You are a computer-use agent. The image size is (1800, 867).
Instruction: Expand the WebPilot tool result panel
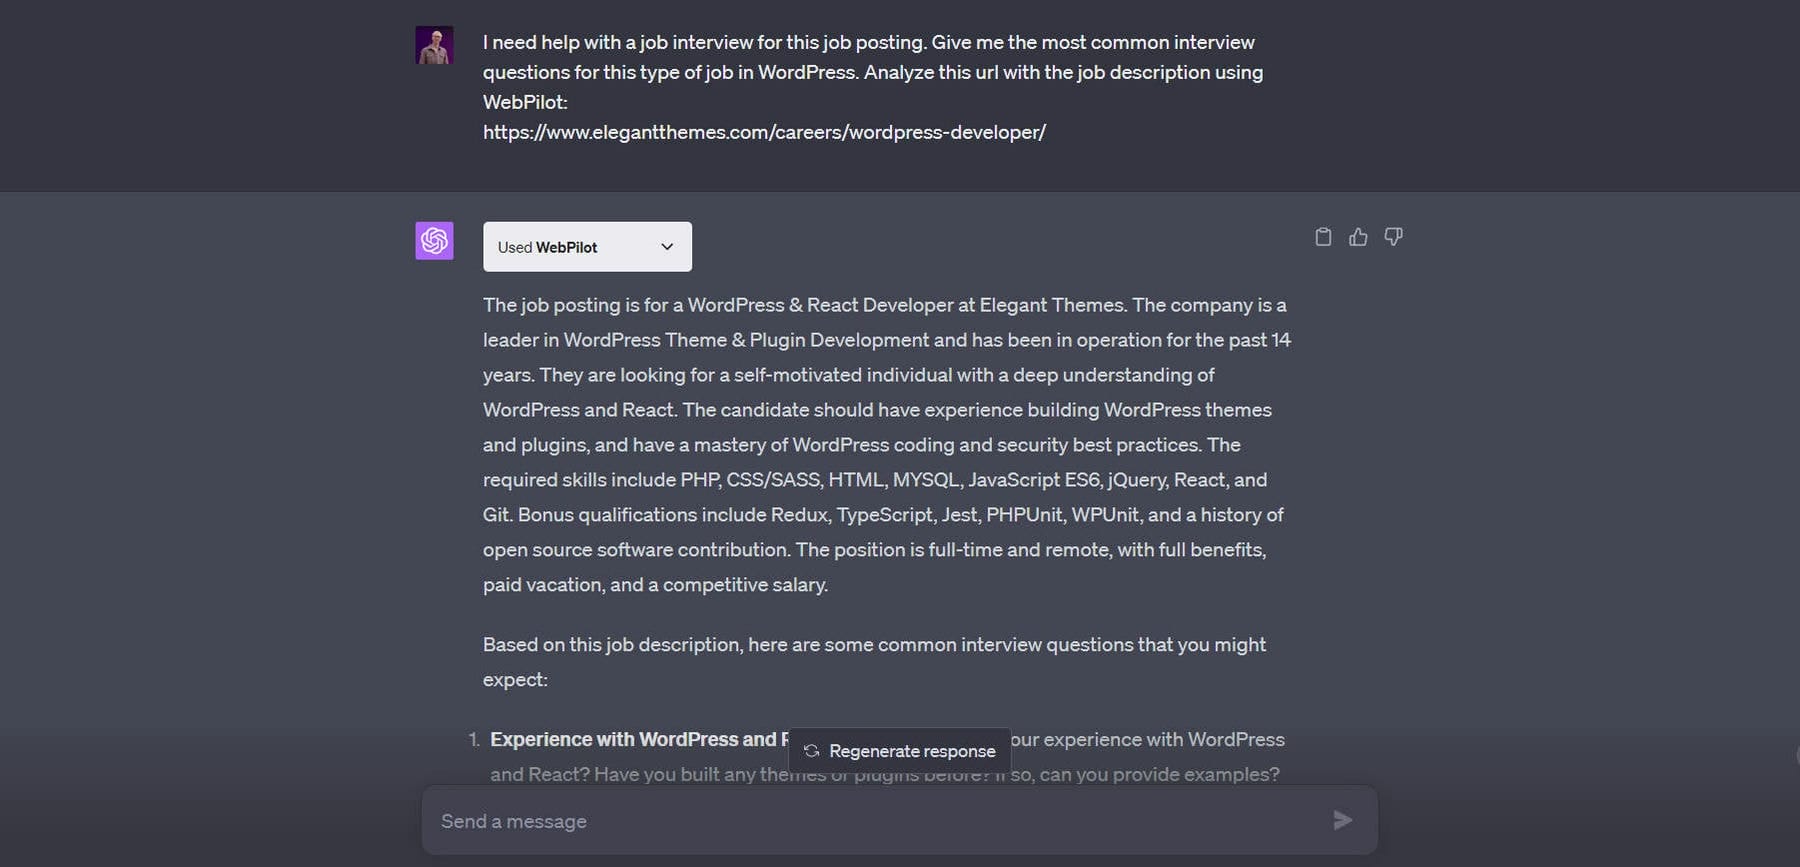pyautogui.click(x=587, y=246)
